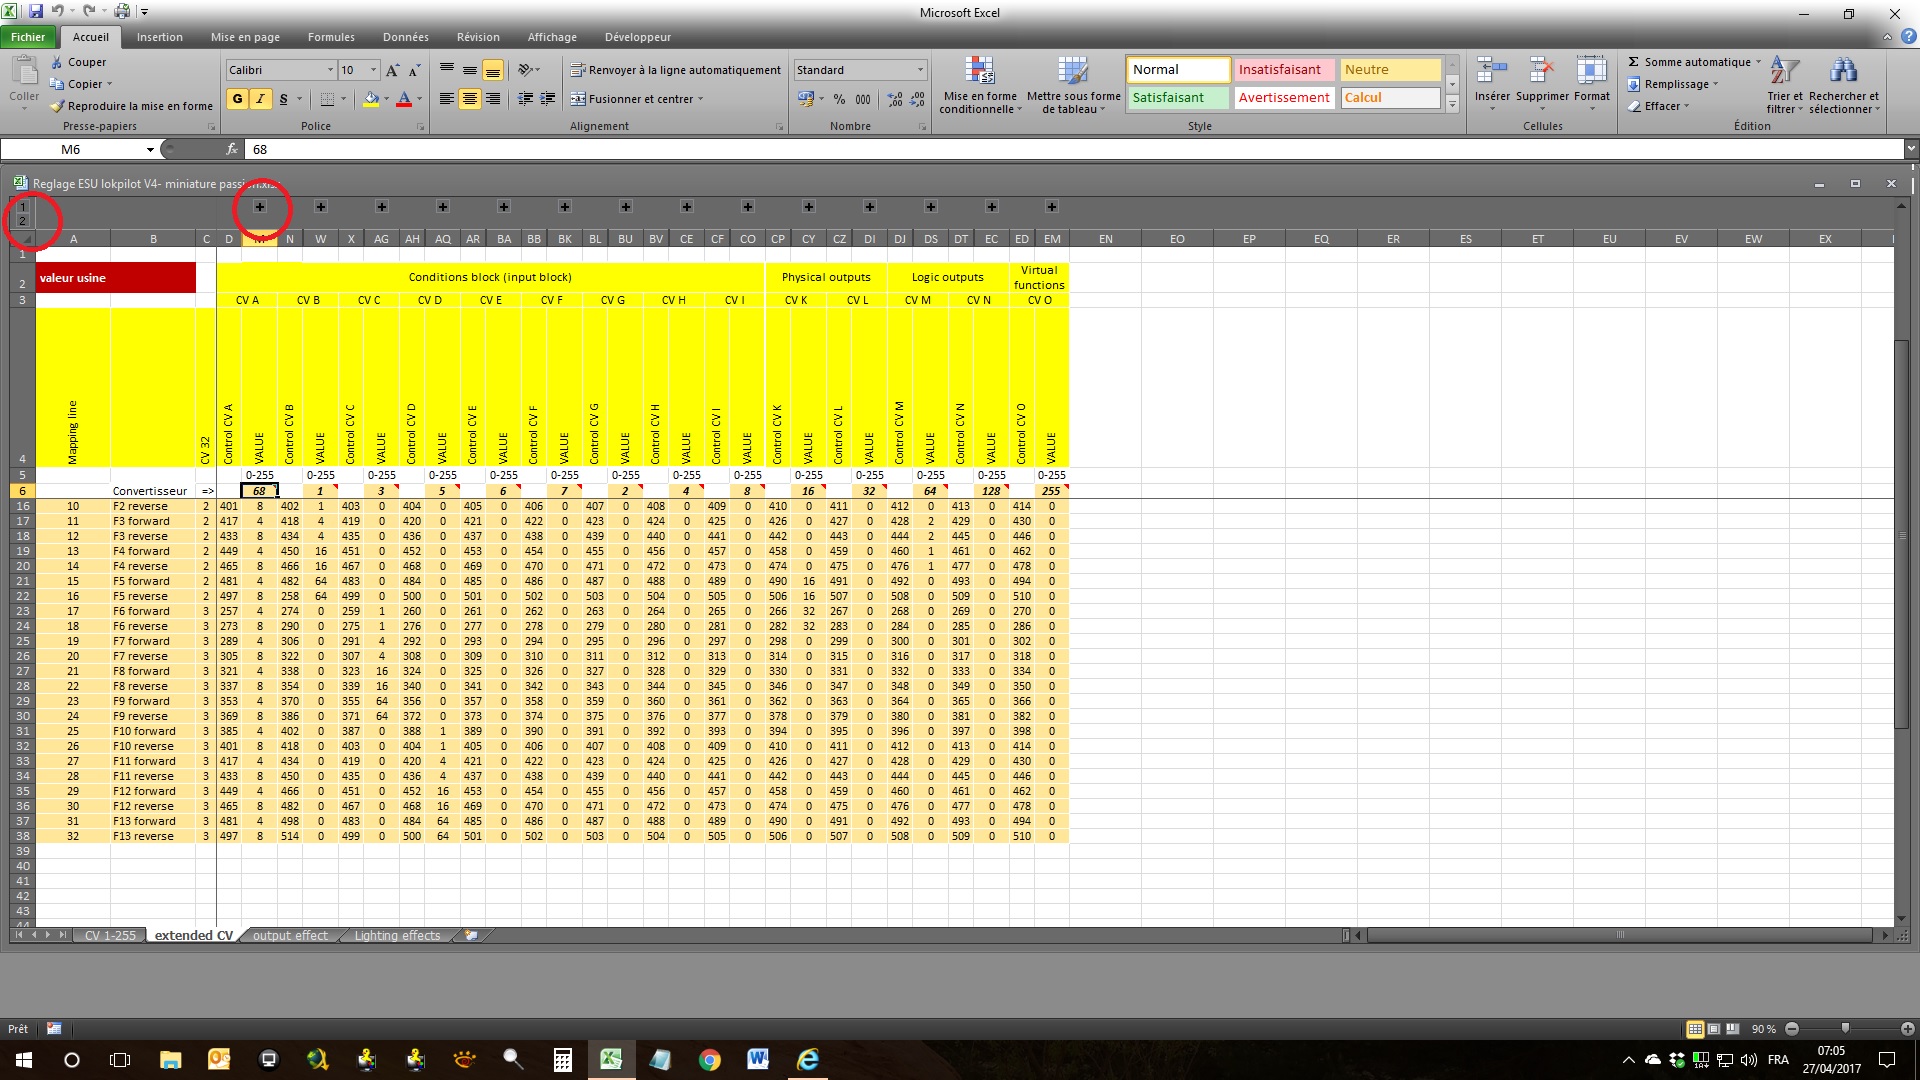Toggle bottom vertical alignment
The width and height of the screenshot is (1920, 1080).
tap(493, 70)
